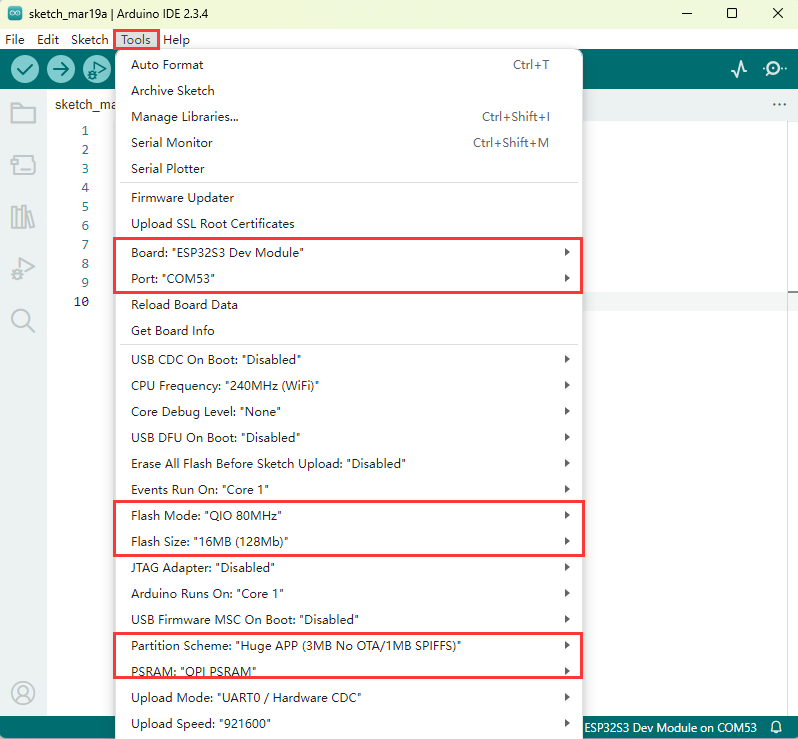Open the Help menu

[176, 40]
